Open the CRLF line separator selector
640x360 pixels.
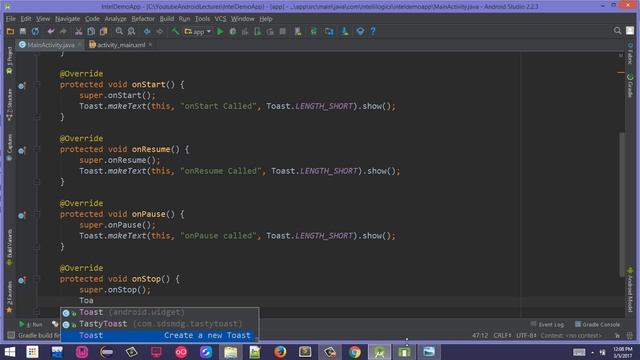[x=502, y=336]
